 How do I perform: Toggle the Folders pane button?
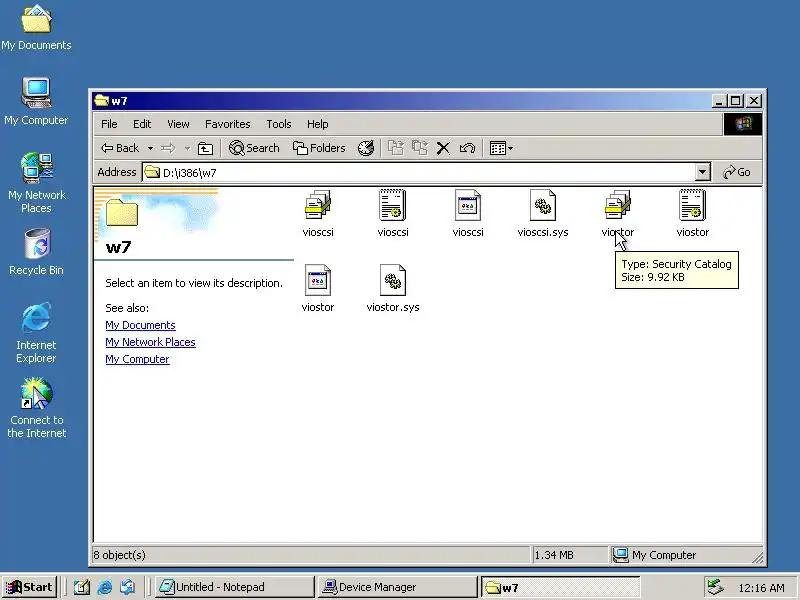pyautogui.click(x=319, y=148)
